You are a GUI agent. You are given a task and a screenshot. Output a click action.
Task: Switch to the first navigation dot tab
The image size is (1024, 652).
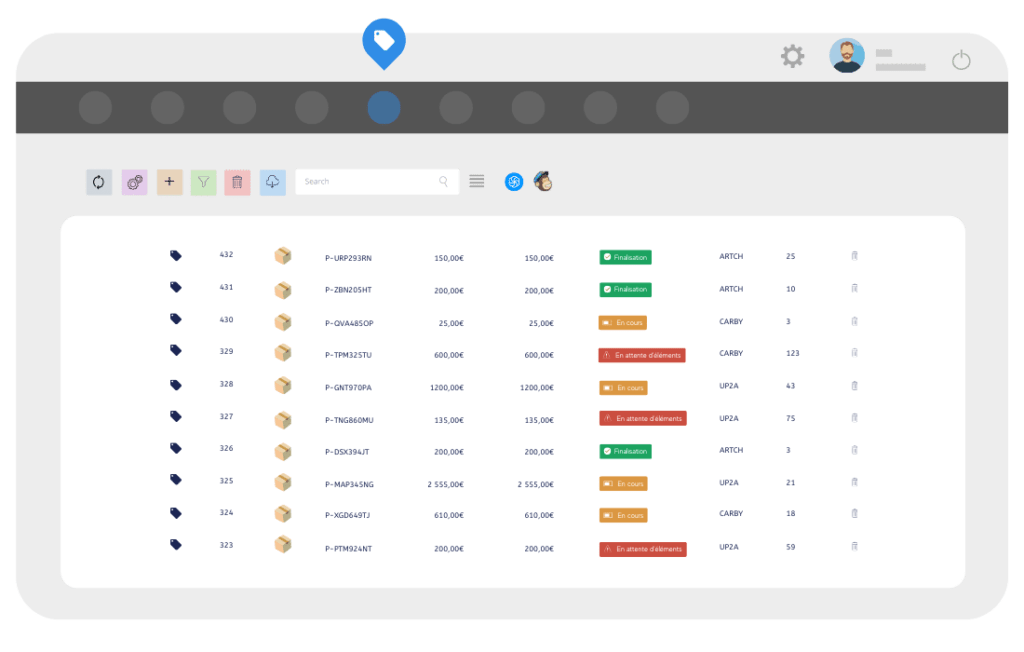[x=95, y=107]
